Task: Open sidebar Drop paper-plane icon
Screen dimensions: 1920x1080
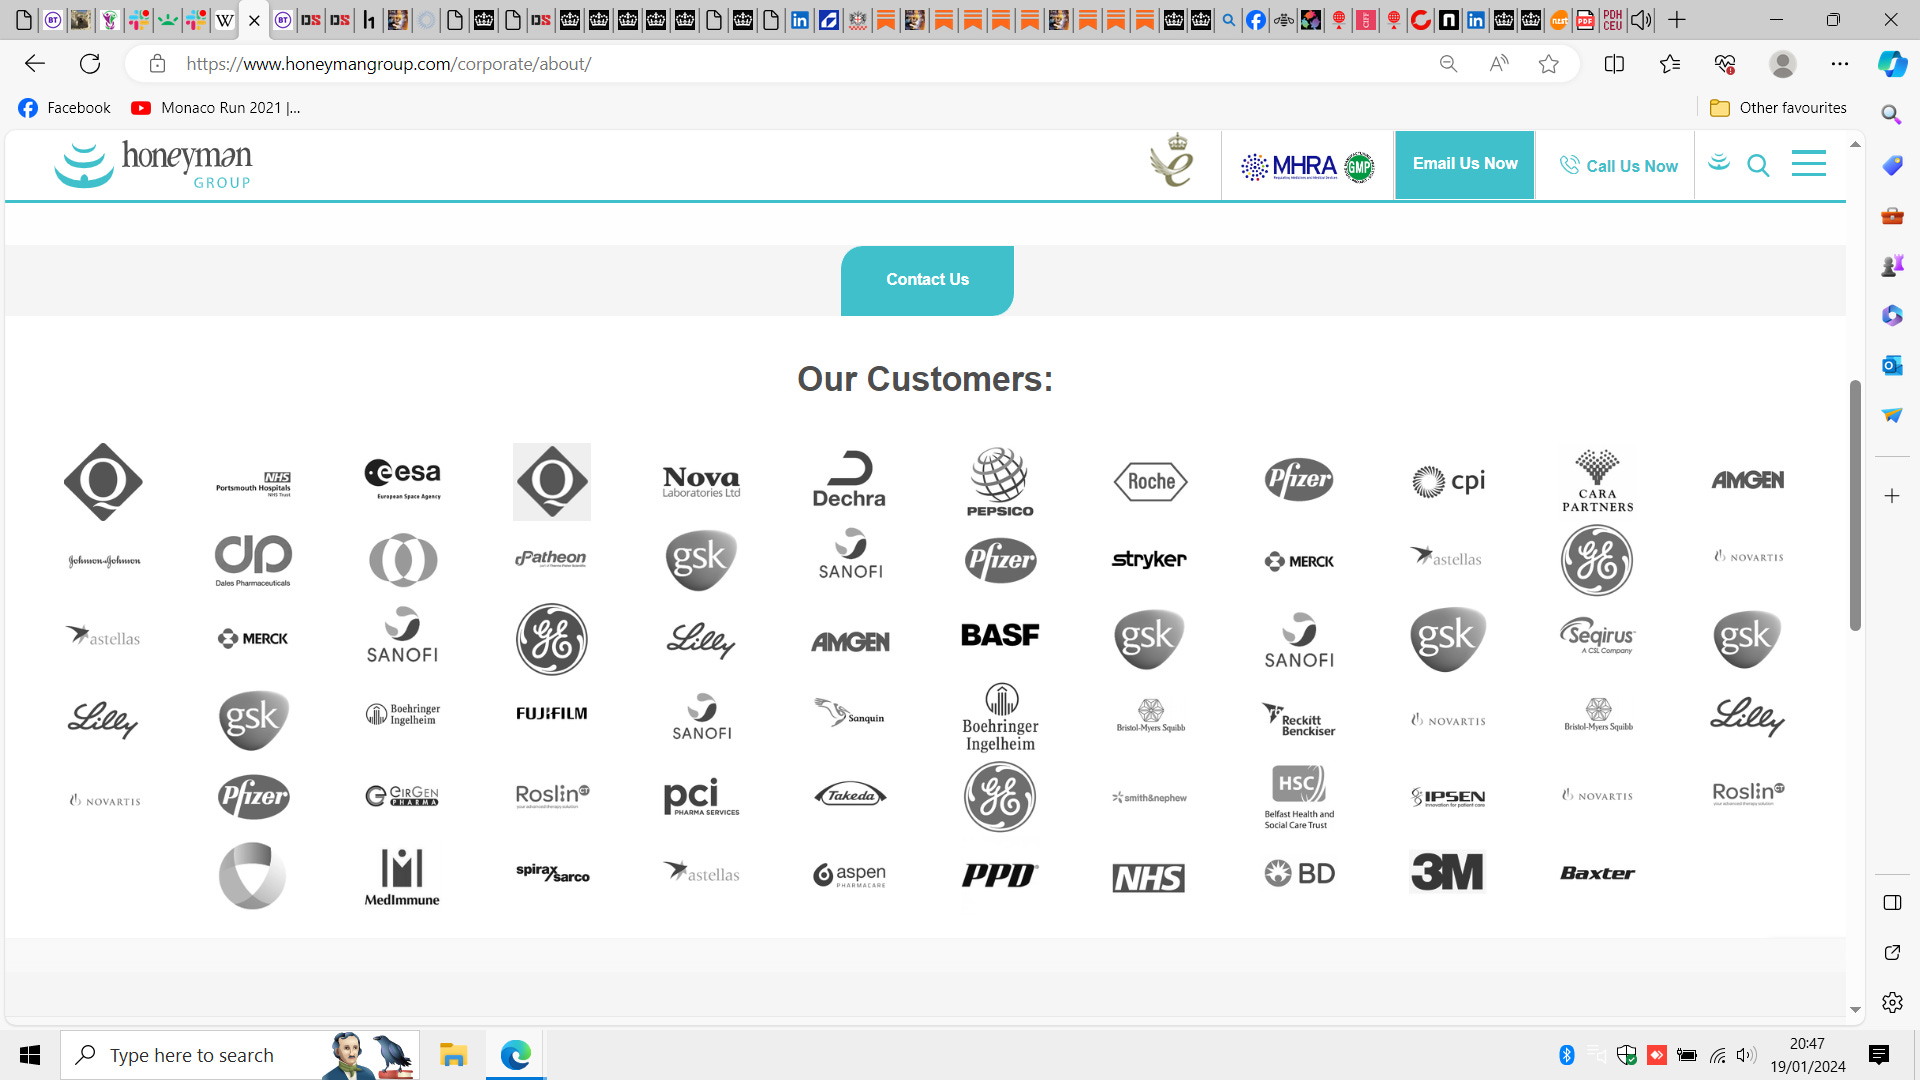Action: point(1891,415)
